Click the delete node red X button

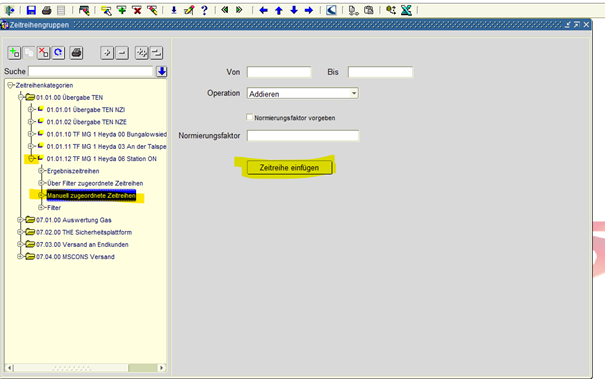44,52
